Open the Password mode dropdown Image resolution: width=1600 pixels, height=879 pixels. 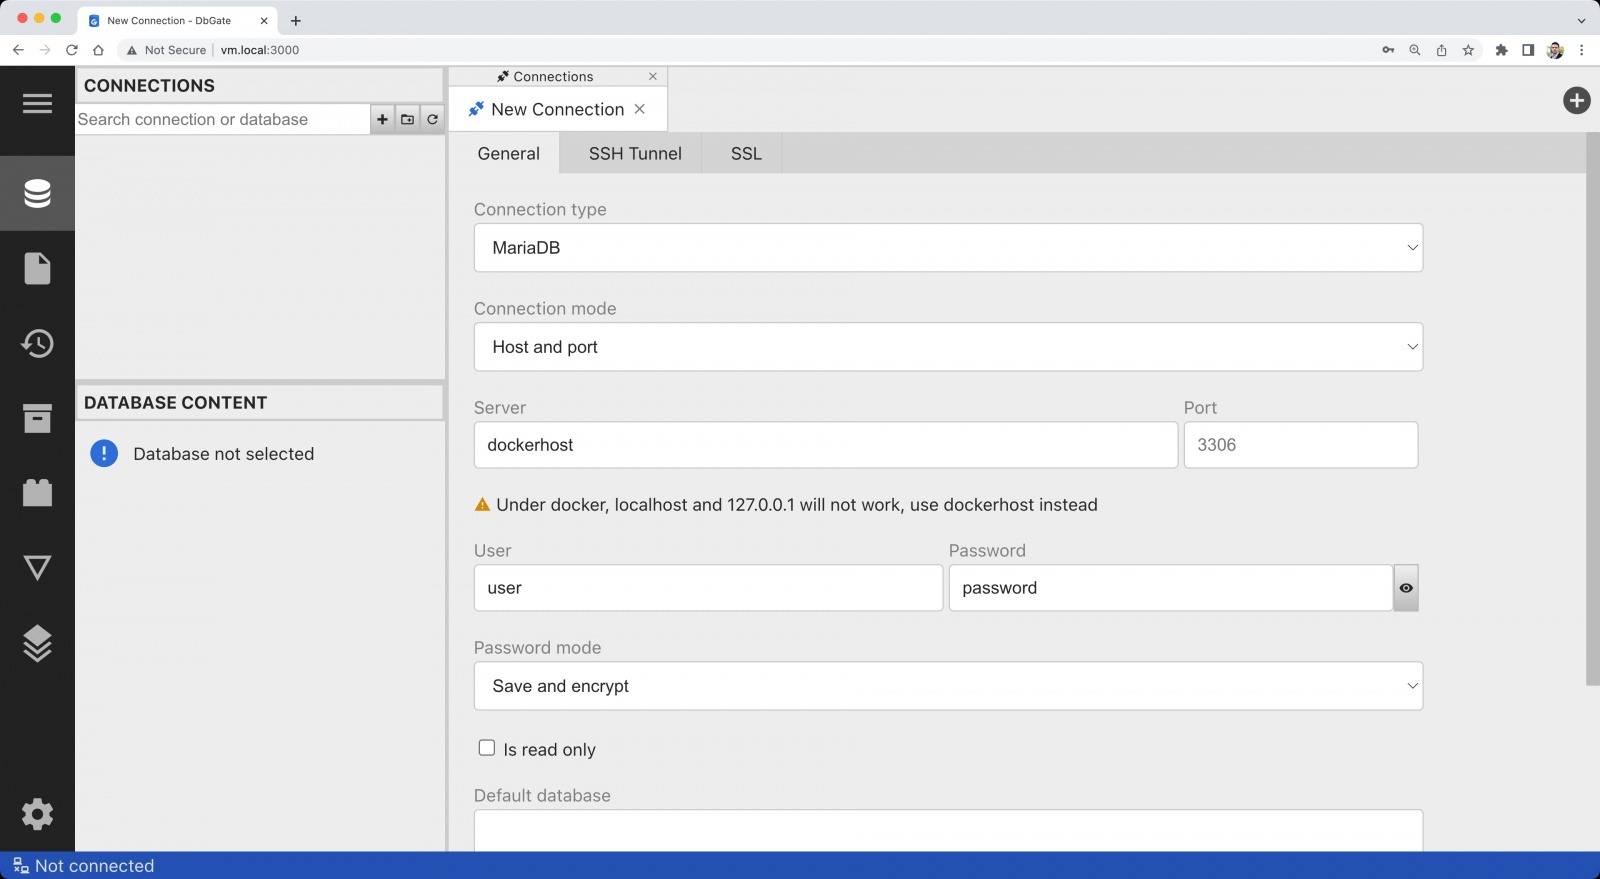(948, 686)
